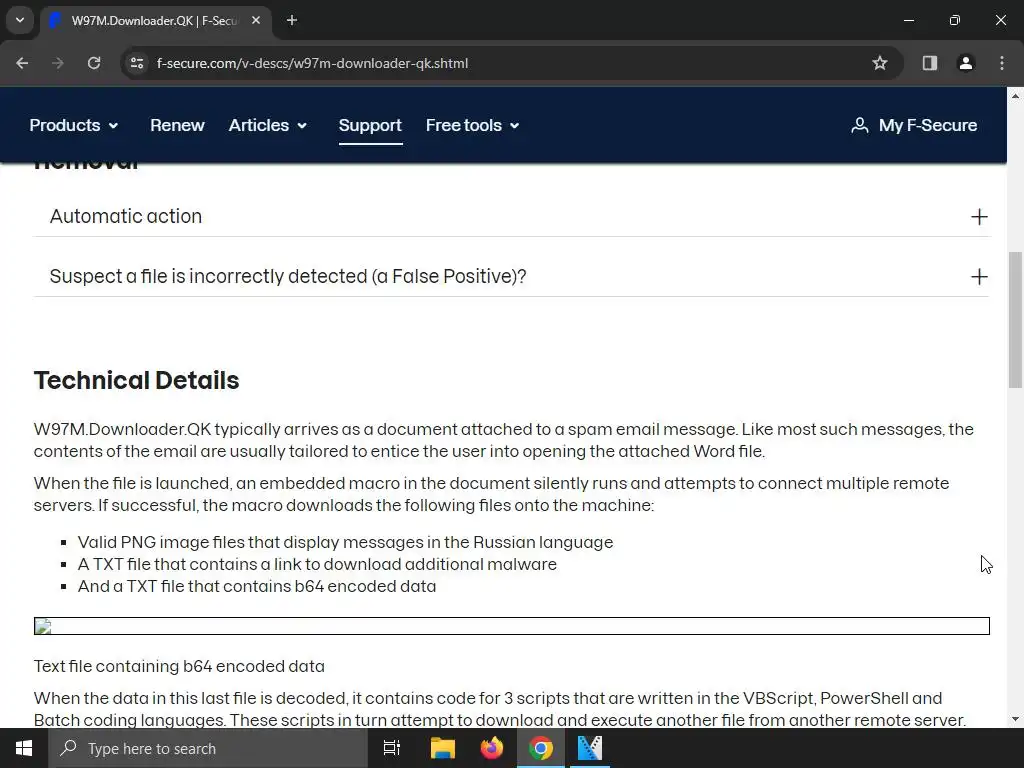Click the Technical Details heading

point(136,380)
